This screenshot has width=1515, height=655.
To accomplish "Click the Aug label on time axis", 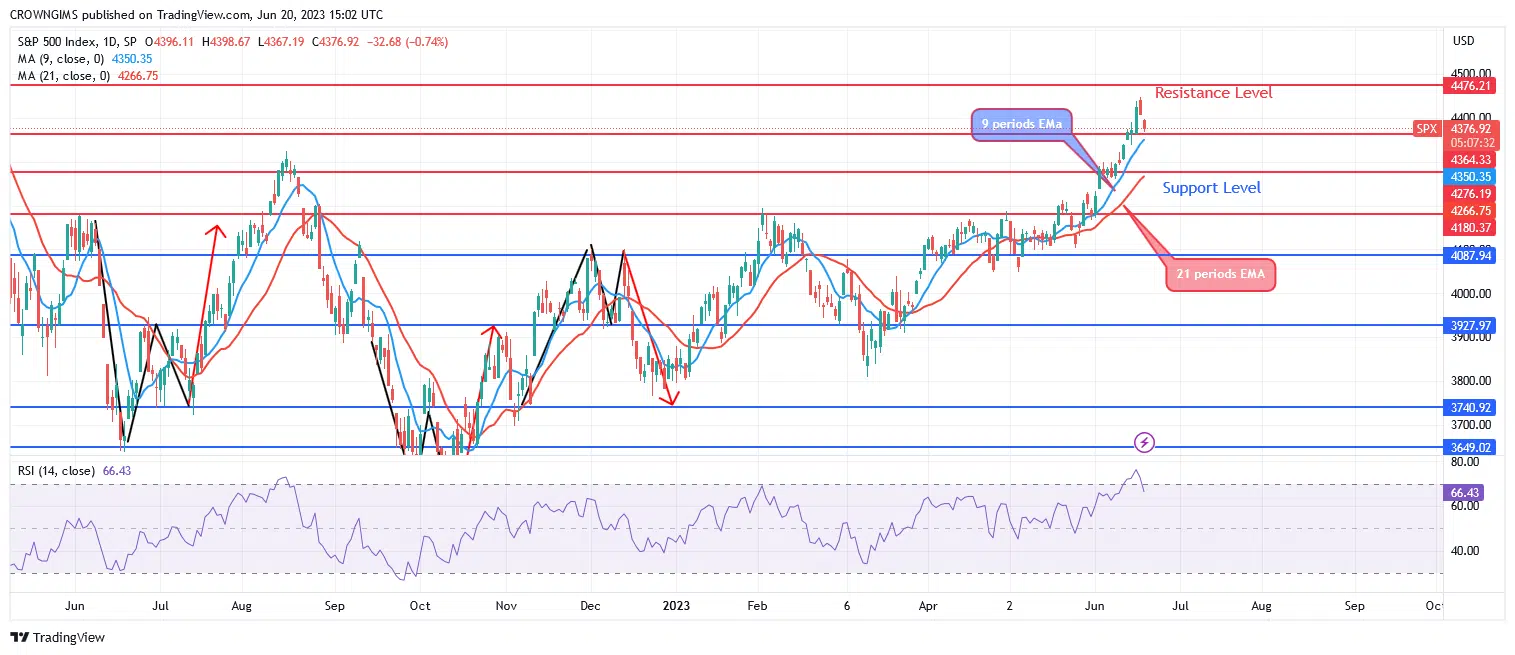I will tap(241, 606).
